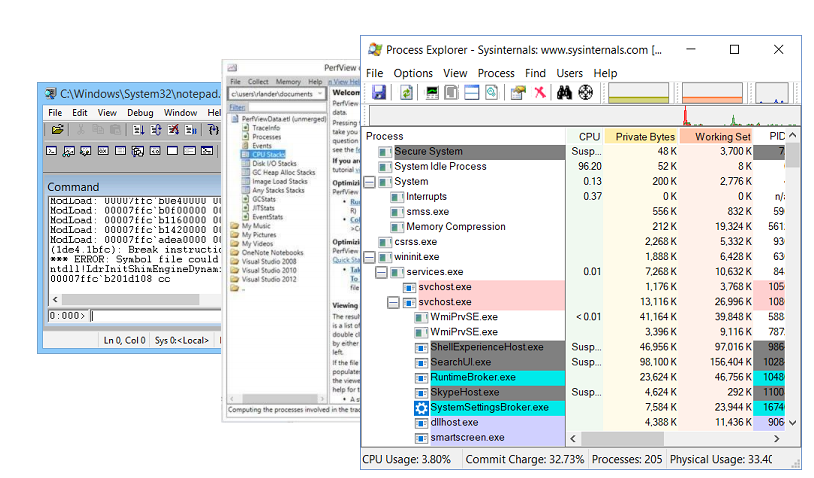Click the Commit Charge status bar entry
This screenshot has width=814, height=478.
(525, 459)
